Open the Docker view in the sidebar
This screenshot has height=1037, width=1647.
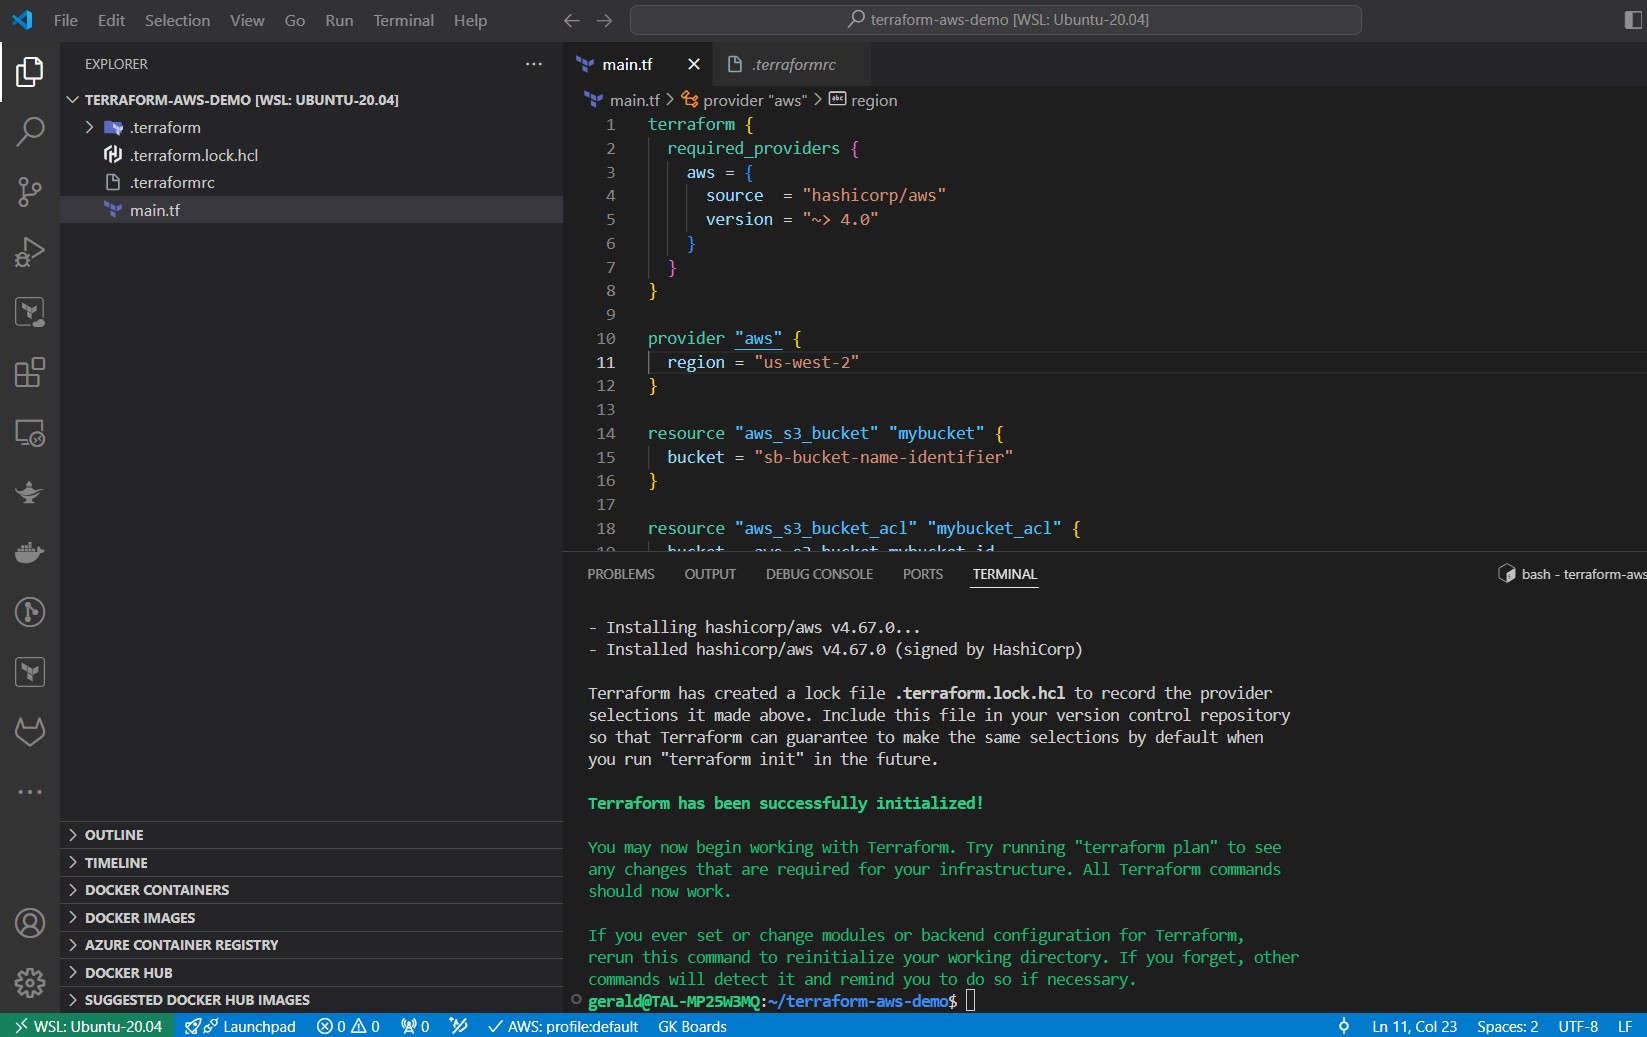point(30,552)
